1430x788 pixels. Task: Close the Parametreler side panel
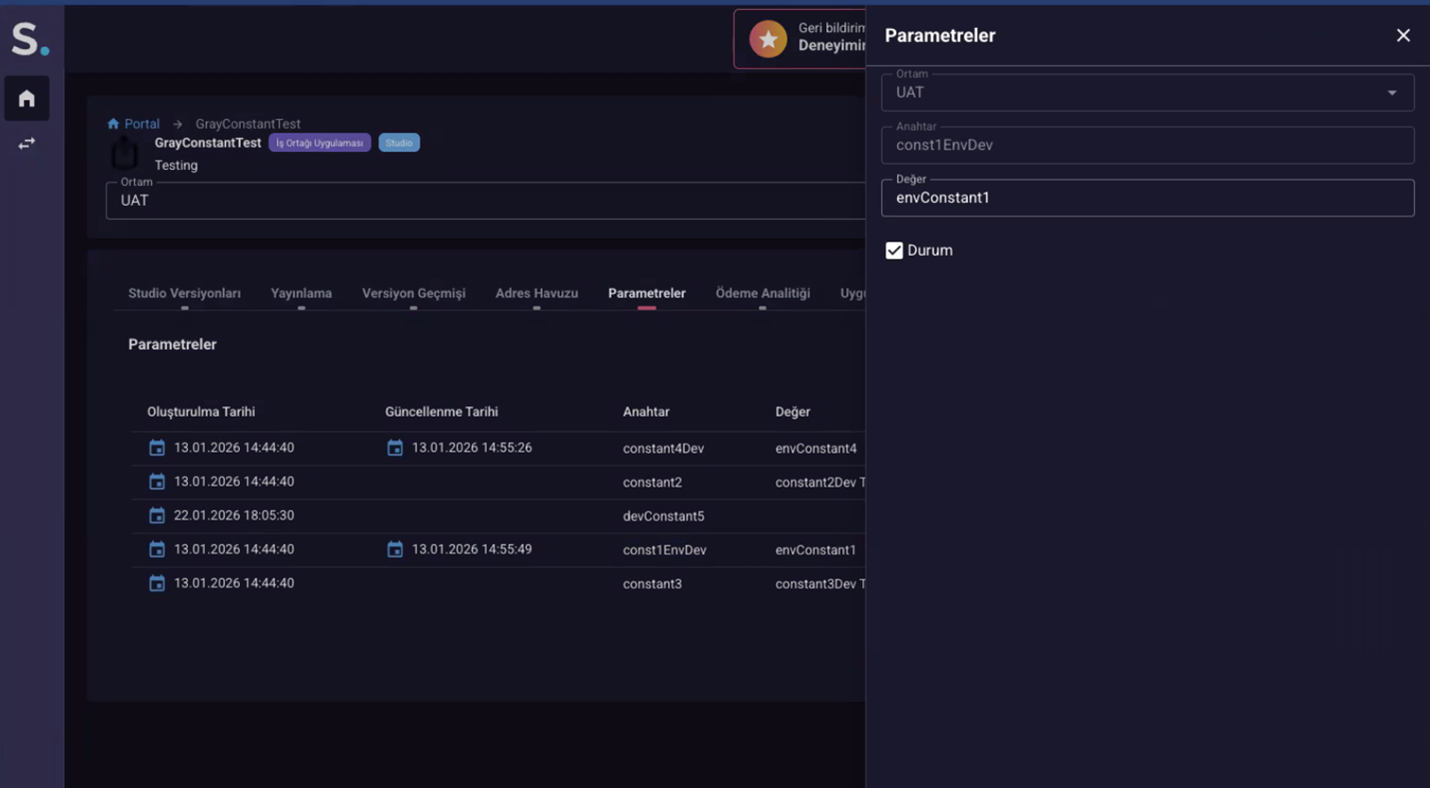tap(1403, 36)
